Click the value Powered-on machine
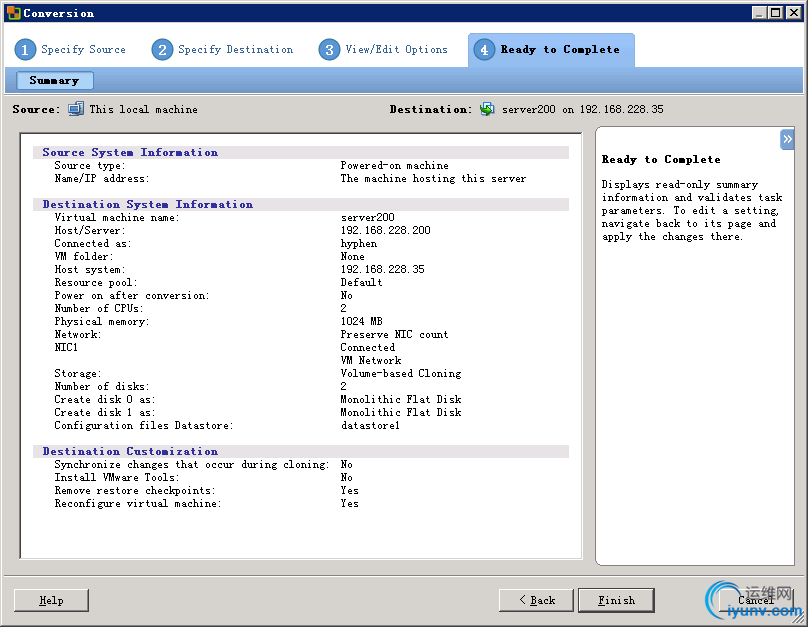This screenshot has height=627, width=808. (394, 165)
